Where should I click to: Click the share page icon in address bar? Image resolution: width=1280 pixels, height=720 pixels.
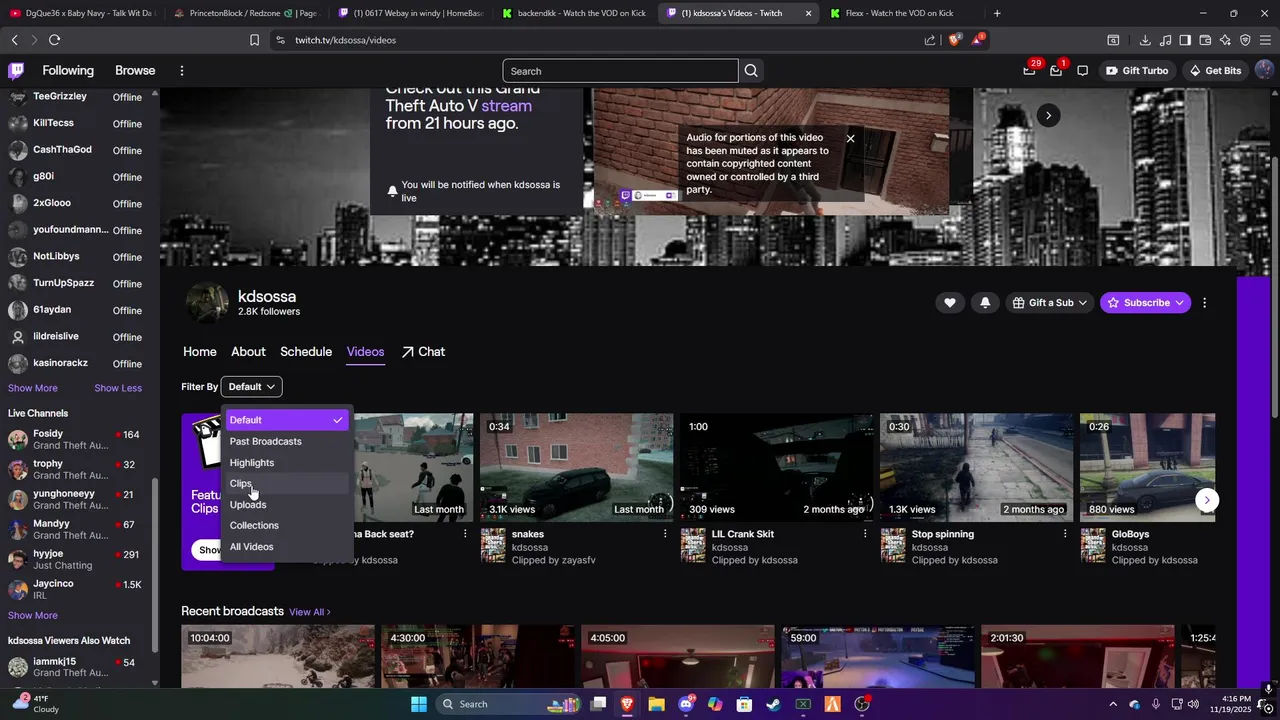(x=930, y=40)
